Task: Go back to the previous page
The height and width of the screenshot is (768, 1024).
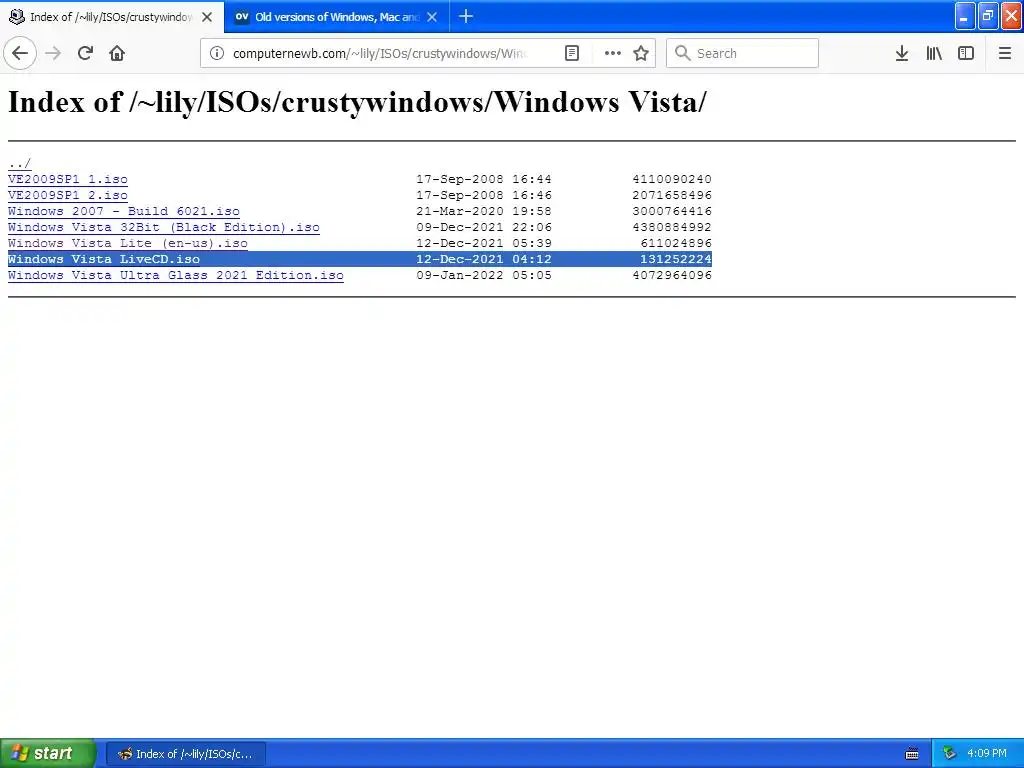Action: click(20, 54)
